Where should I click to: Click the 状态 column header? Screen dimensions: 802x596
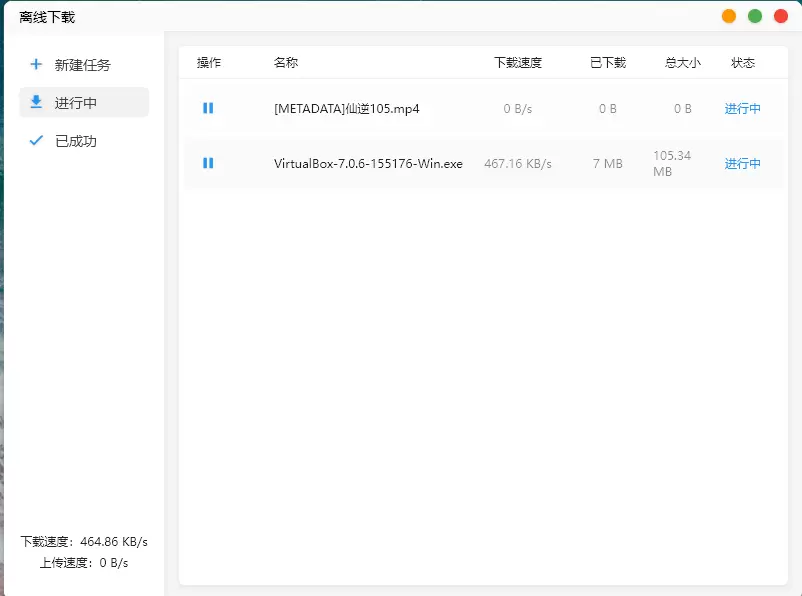[x=743, y=63]
